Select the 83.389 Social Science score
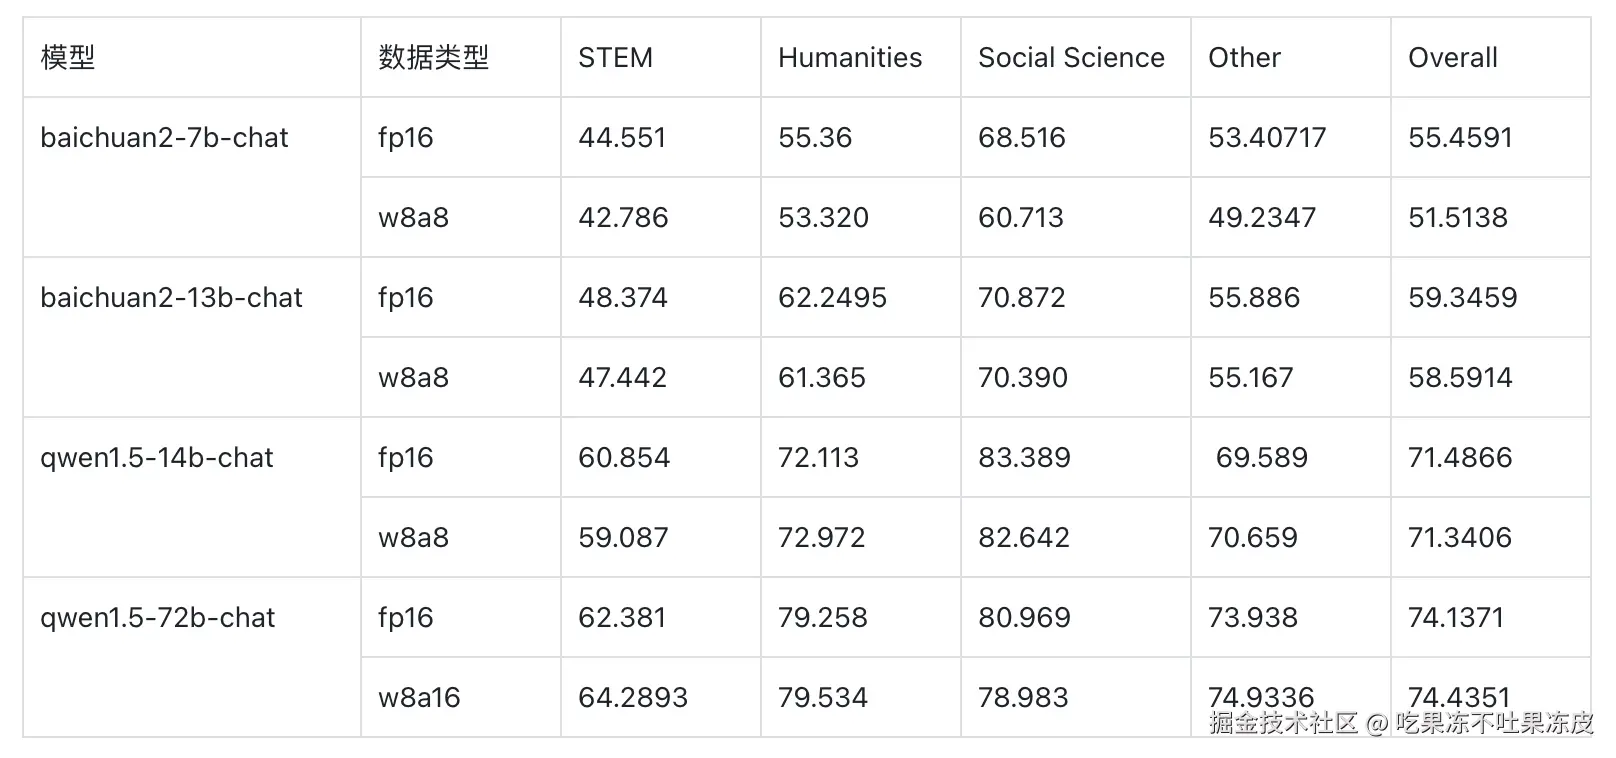Image resolution: width=1616 pixels, height=758 pixels. (x=1024, y=458)
